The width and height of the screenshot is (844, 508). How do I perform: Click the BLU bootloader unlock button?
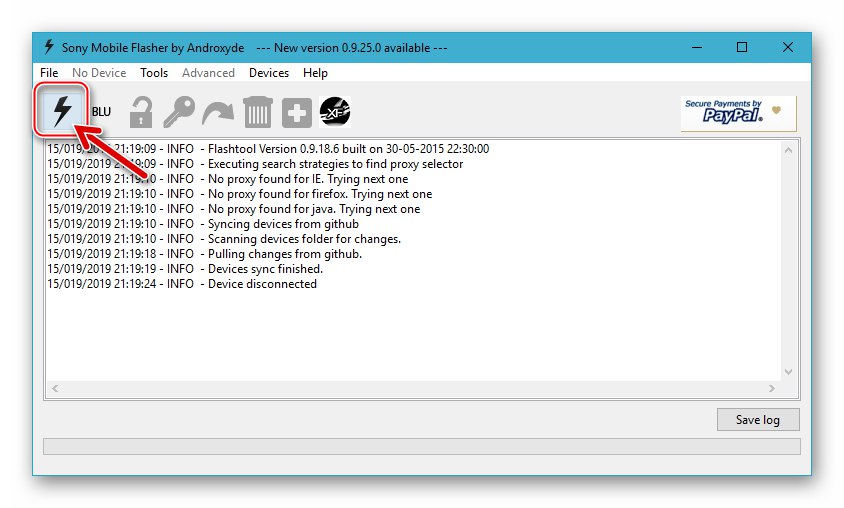click(x=101, y=112)
